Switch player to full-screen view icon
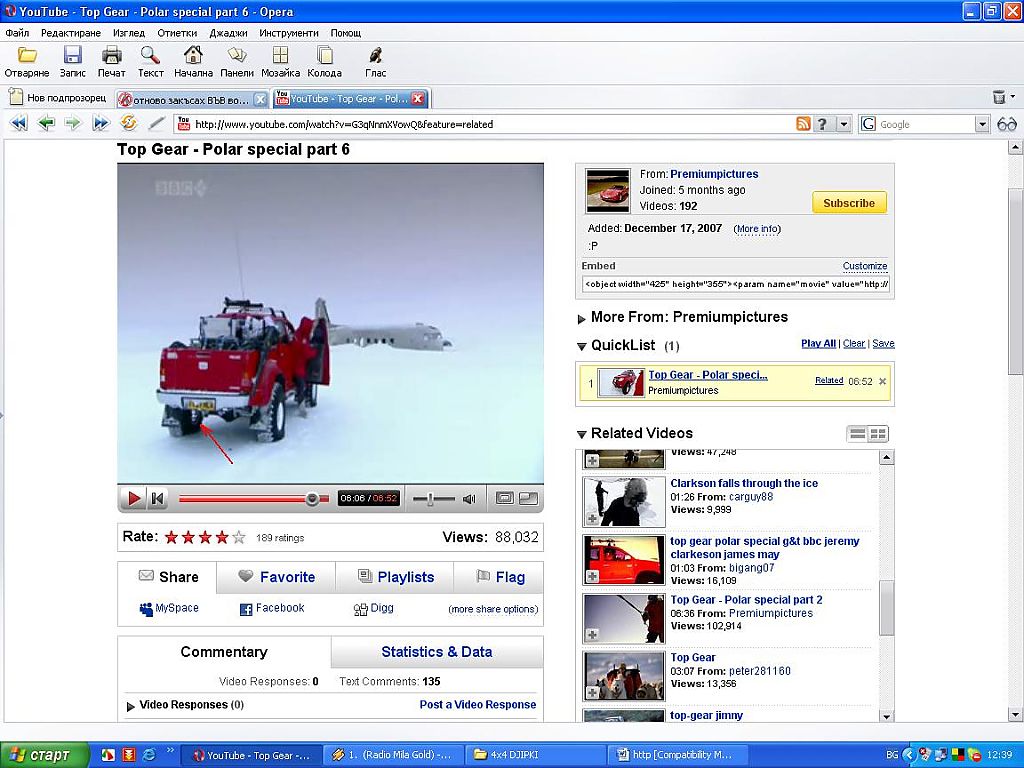 [528, 498]
